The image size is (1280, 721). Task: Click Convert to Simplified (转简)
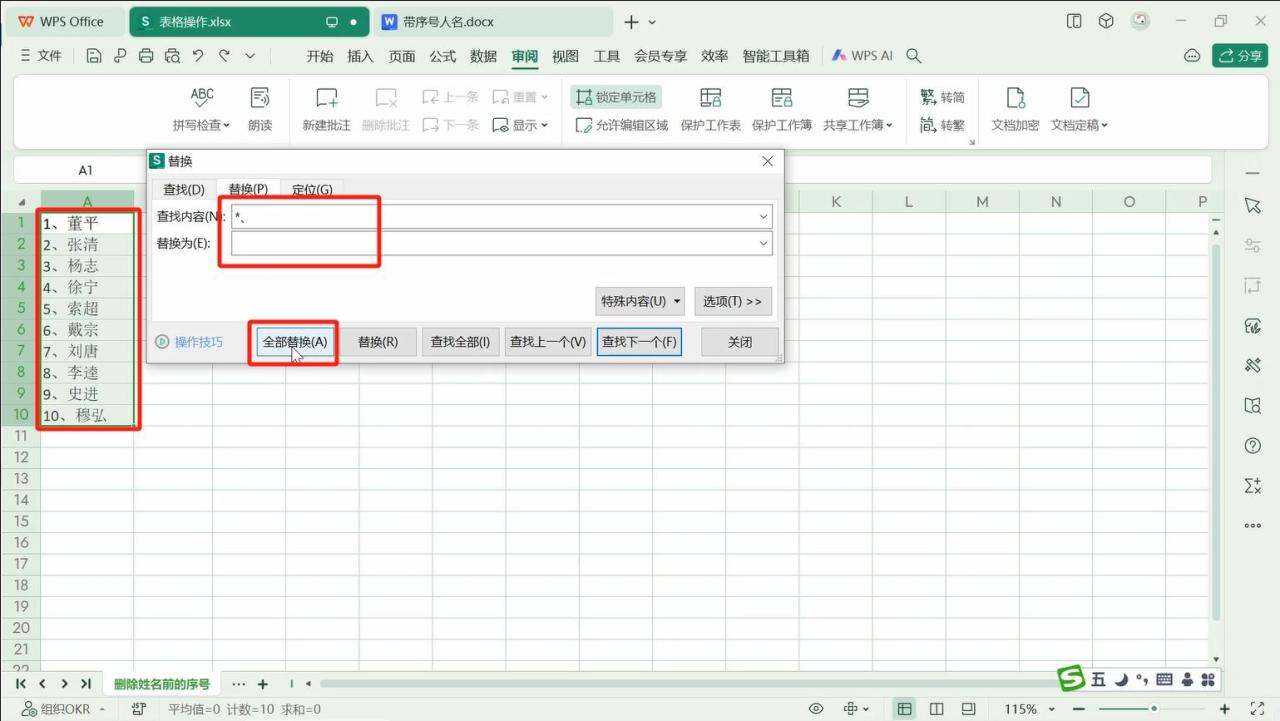coord(942,97)
